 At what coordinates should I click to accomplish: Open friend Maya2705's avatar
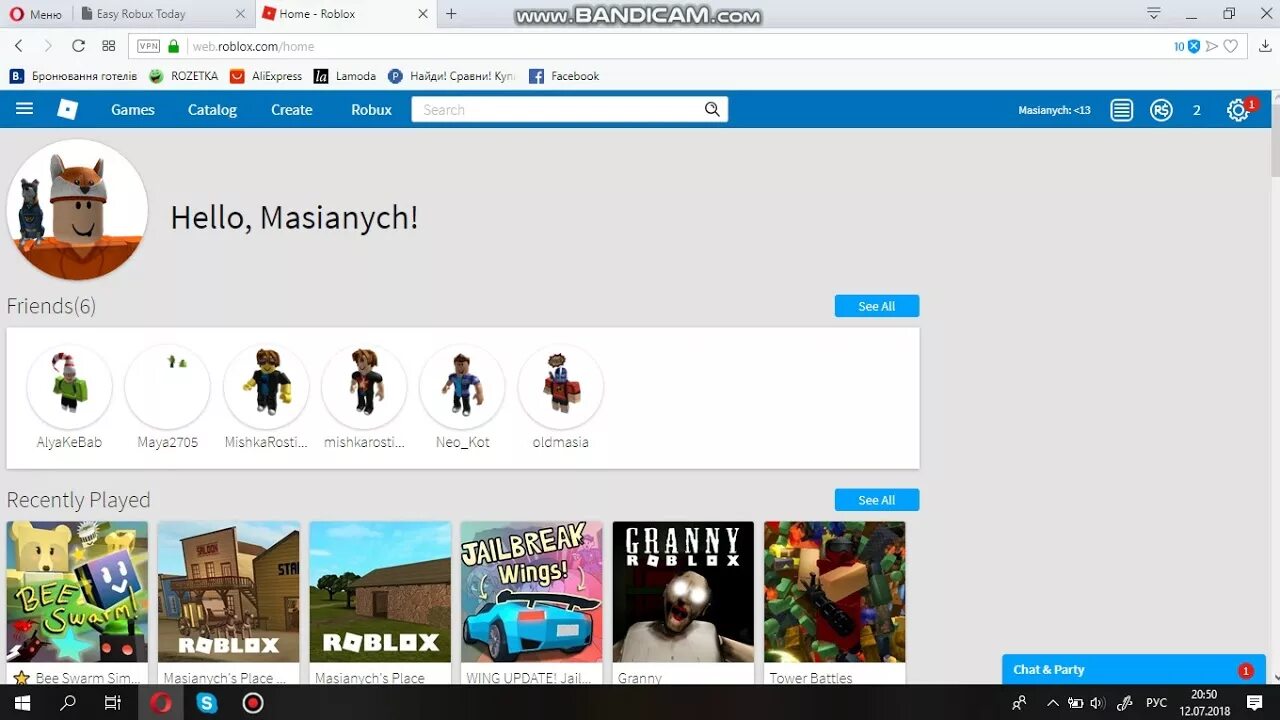click(x=167, y=387)
